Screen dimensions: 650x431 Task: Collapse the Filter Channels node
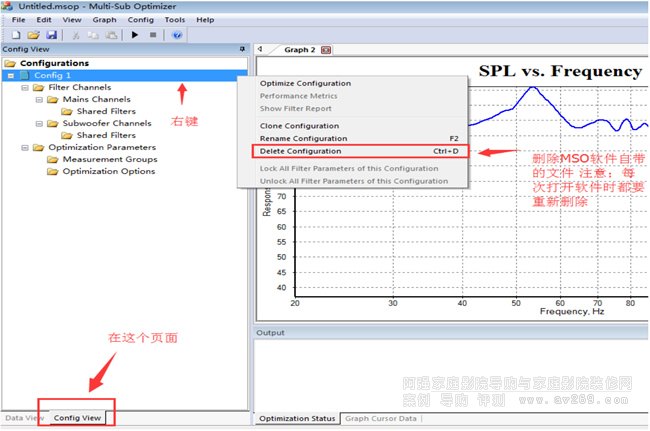point(25,87)
